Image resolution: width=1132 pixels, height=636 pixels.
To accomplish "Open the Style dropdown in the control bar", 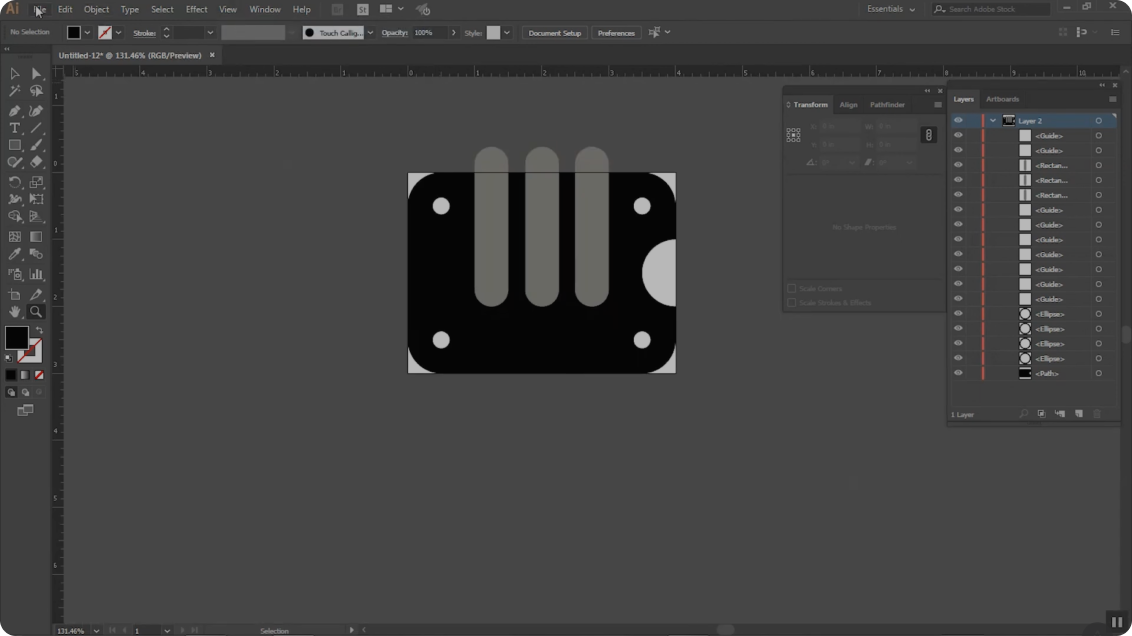I will tap(507, 32).
